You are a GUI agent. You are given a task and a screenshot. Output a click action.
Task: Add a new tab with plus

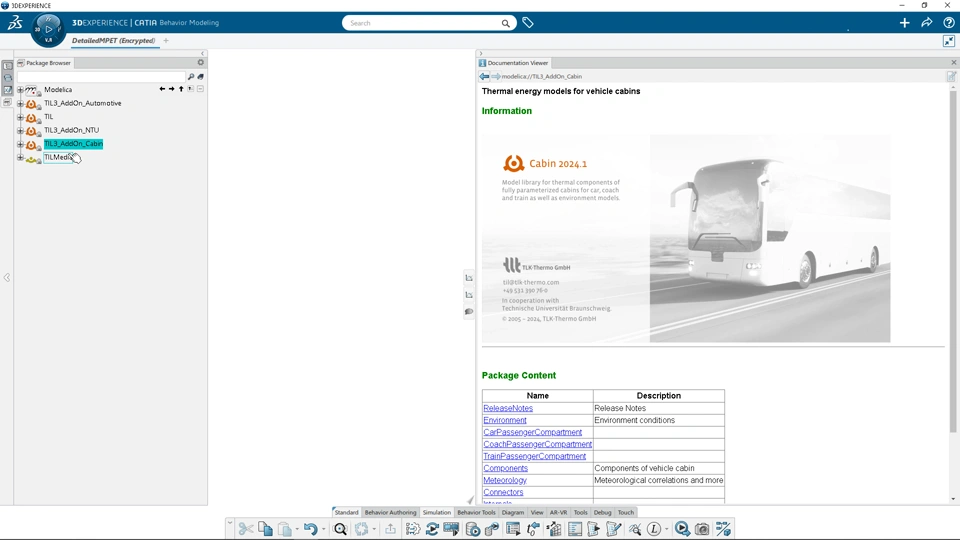tap(166, 40)
